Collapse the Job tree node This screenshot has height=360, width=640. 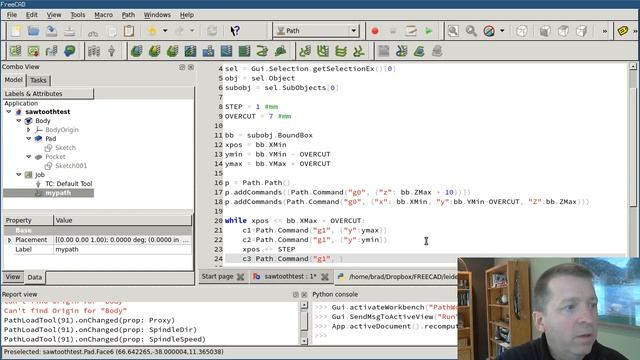point(19,175)
